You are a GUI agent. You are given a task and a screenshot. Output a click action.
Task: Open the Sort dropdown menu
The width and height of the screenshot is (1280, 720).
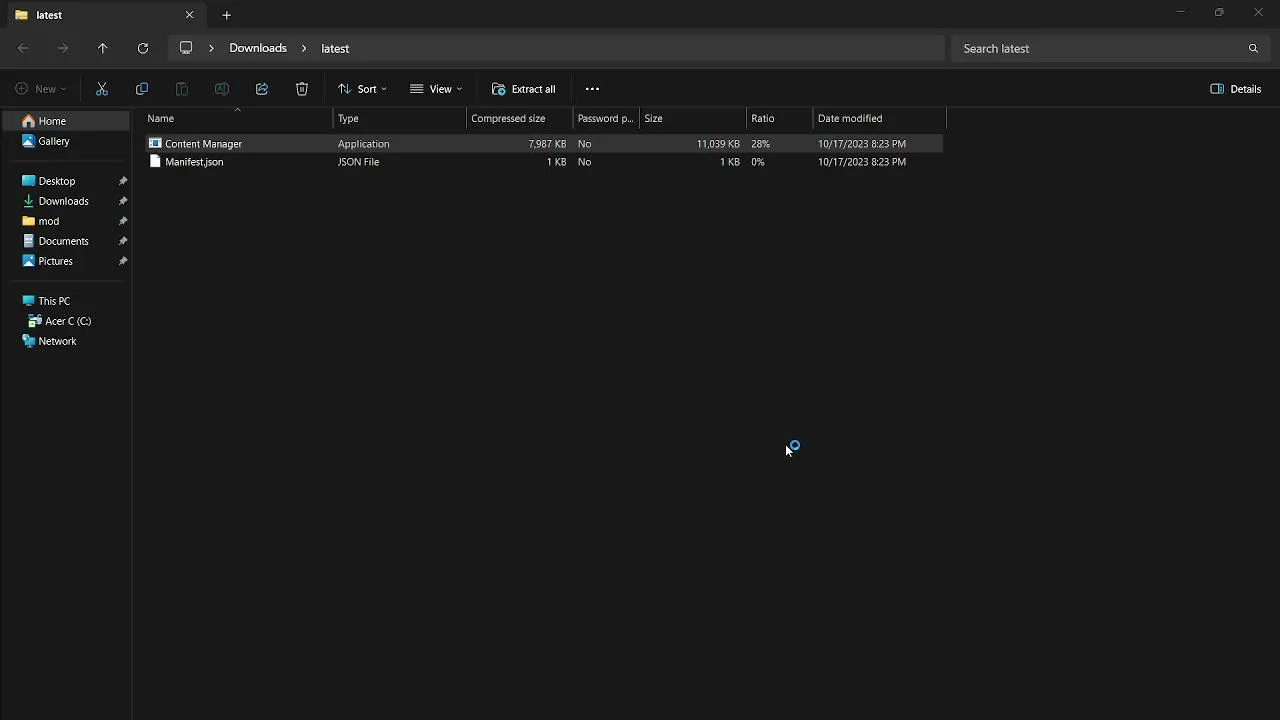pos(362,89)
